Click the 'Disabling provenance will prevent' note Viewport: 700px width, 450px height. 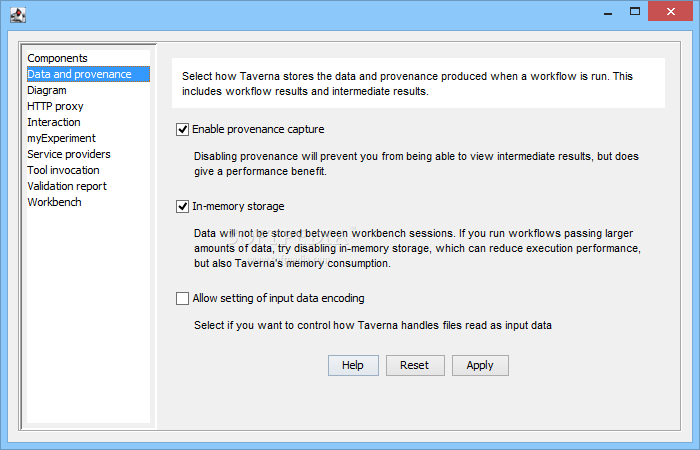pos(416,164)
